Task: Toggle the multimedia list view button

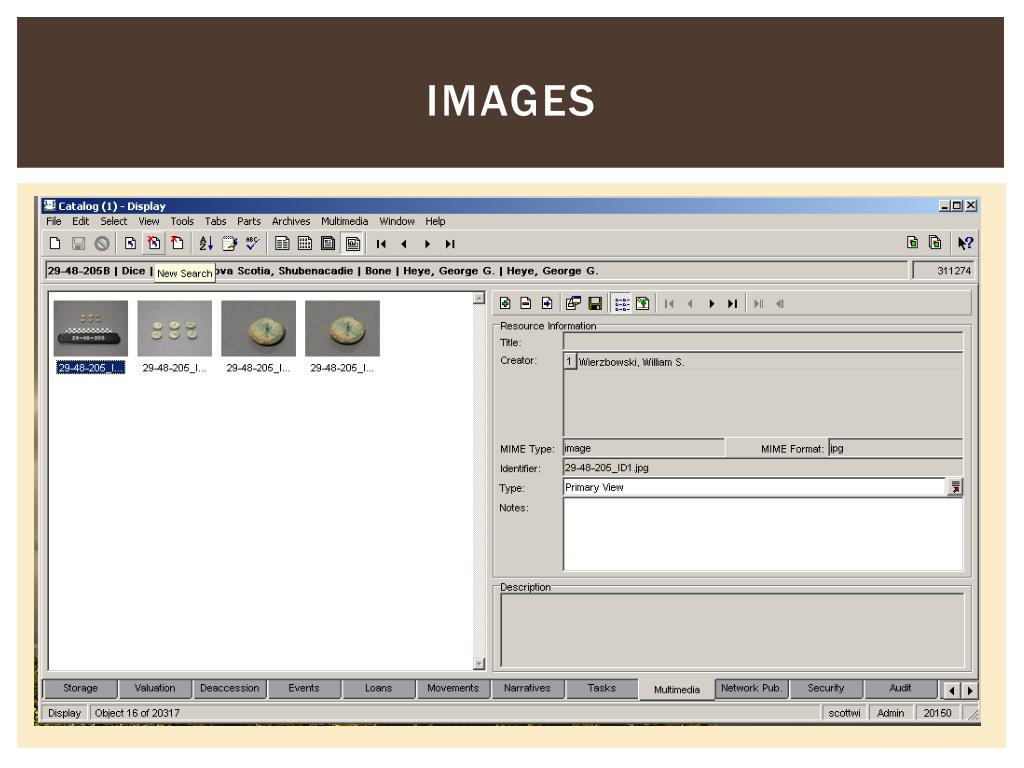Action: [x=621, y=303]
